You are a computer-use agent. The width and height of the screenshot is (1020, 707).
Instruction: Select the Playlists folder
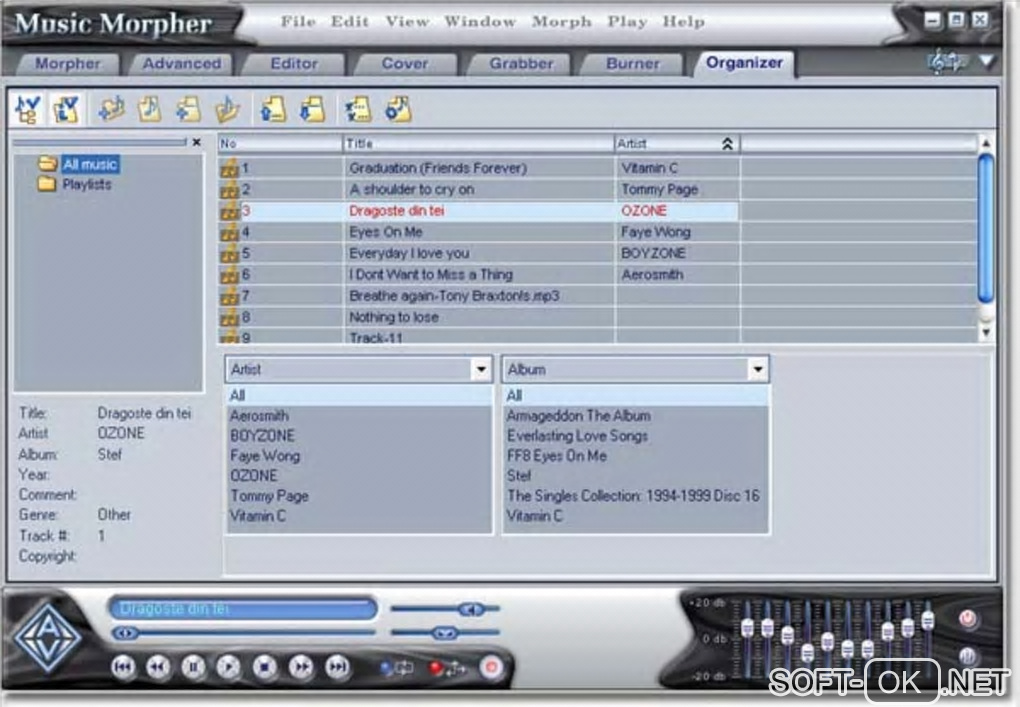point(87,185)
